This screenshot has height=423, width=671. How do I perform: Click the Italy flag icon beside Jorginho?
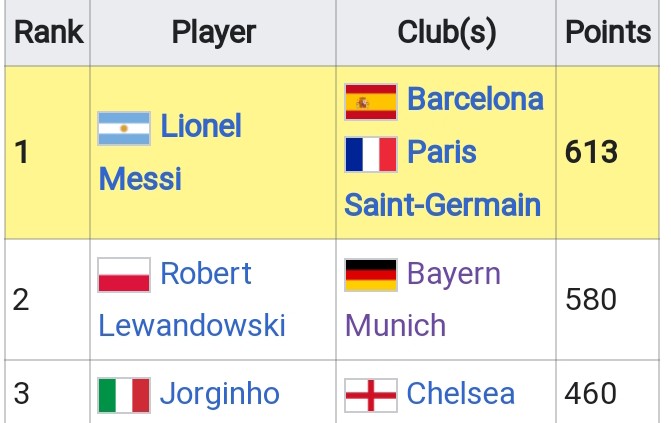124,395
